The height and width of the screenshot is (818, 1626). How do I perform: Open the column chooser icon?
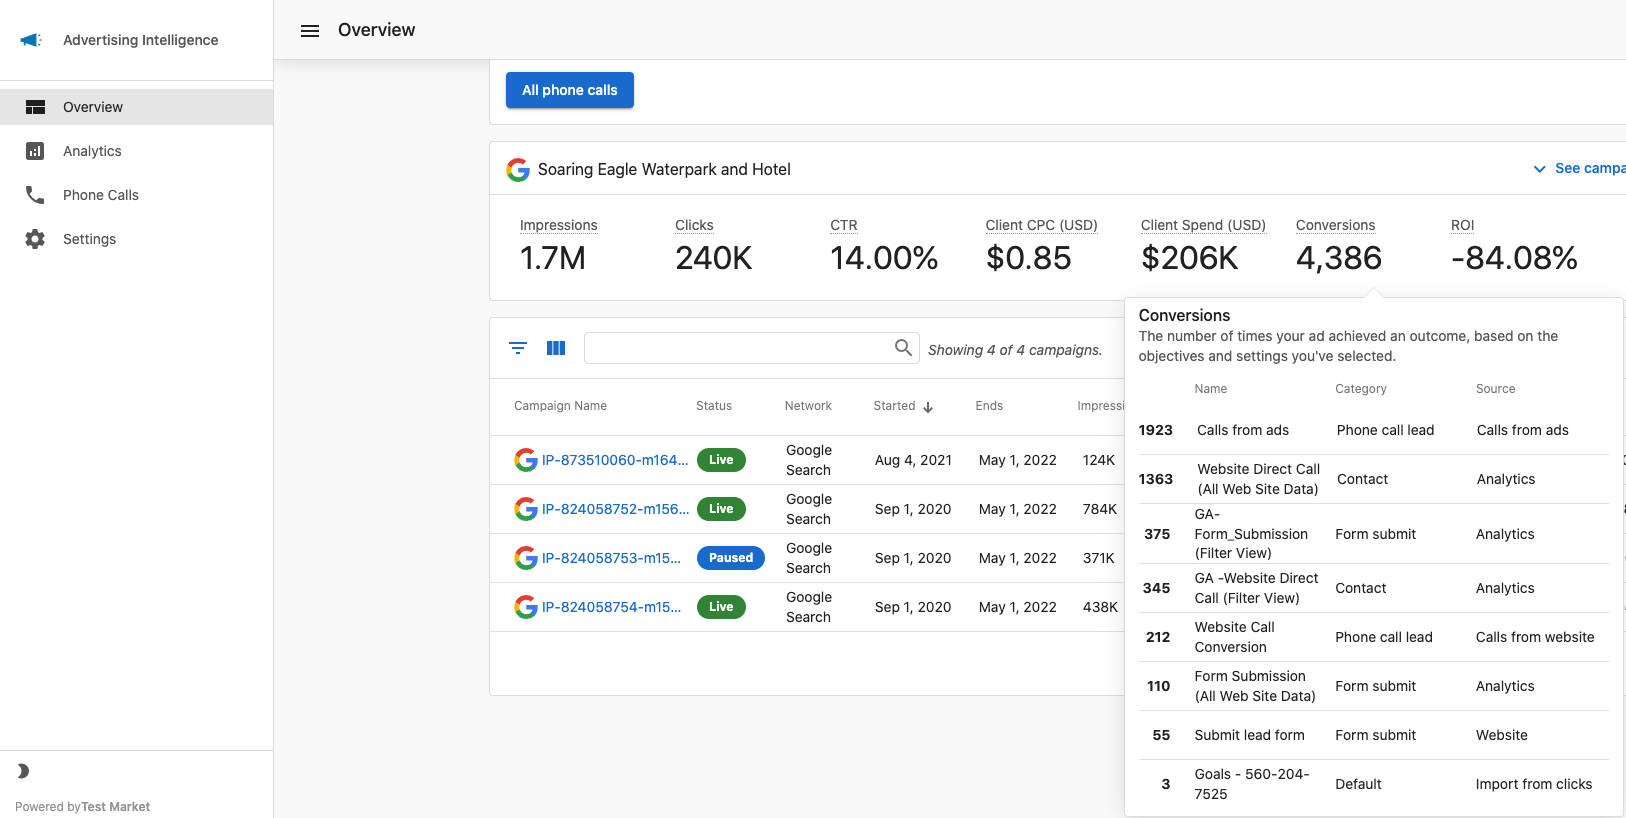(556, 348)
